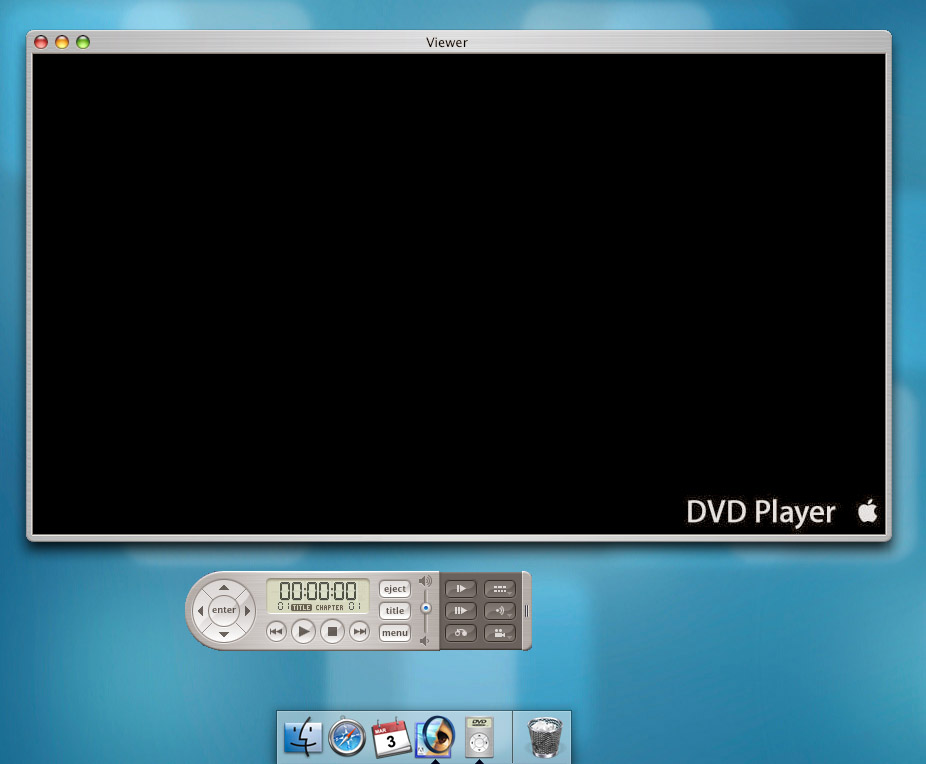Screen dimensions: 926x764
Task: Start playback with the play button
Action: pyautogui.click(x=304, y=632)
